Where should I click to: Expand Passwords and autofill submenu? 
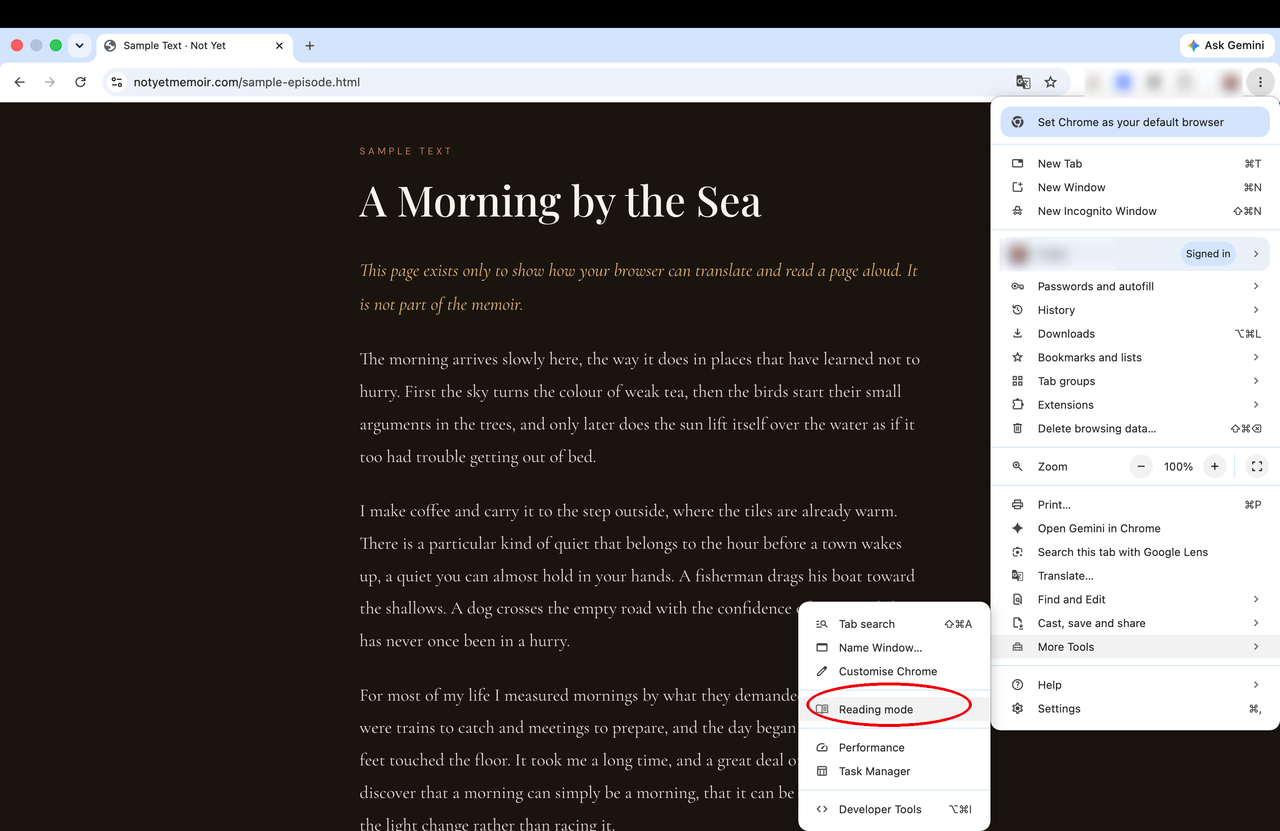1135,286
